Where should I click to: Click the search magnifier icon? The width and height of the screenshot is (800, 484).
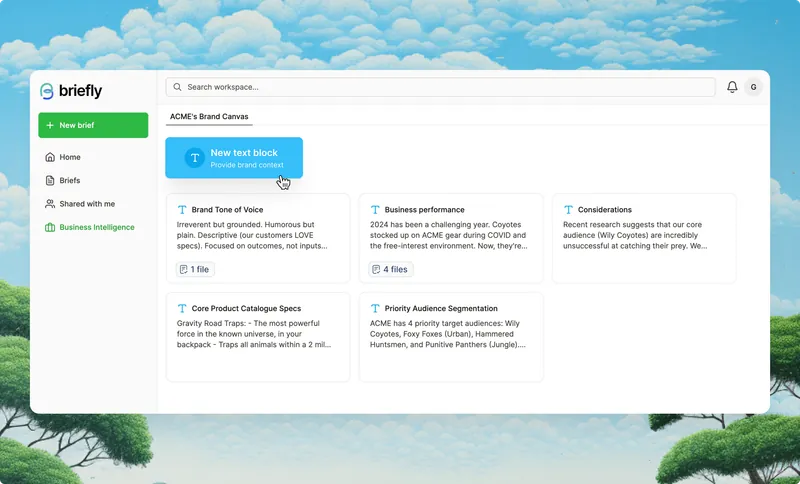[x=177, y=87]
